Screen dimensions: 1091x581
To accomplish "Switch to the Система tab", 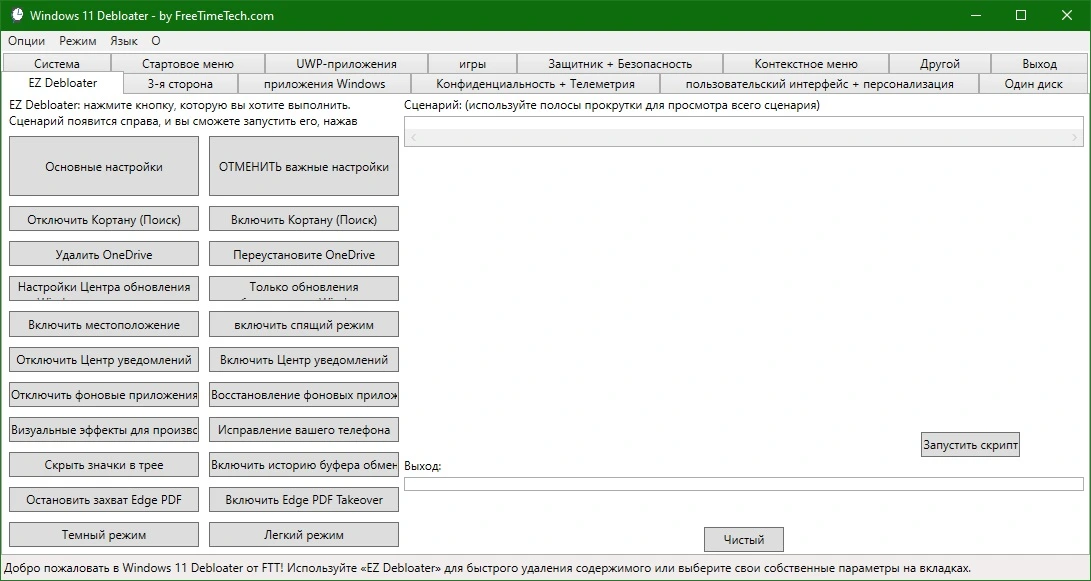I will 57,63.
